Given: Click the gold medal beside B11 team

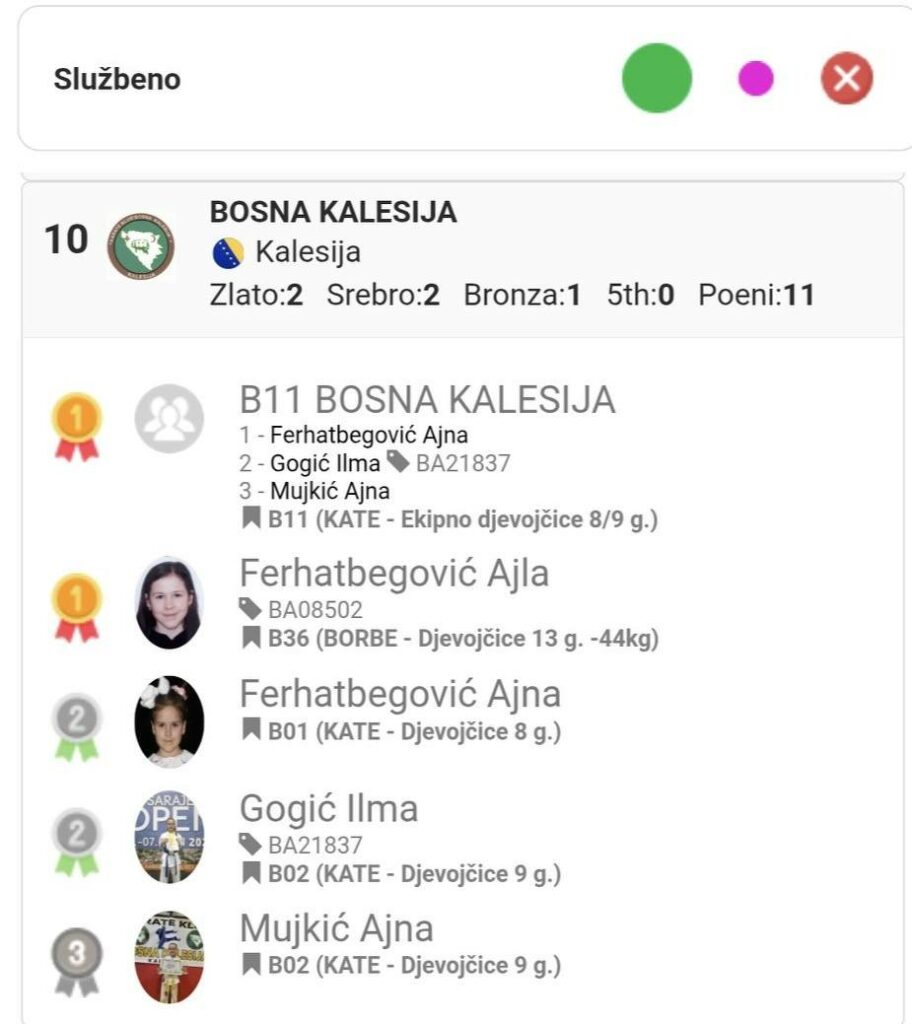Looking at the screenshot, I should tap(77, 426).
